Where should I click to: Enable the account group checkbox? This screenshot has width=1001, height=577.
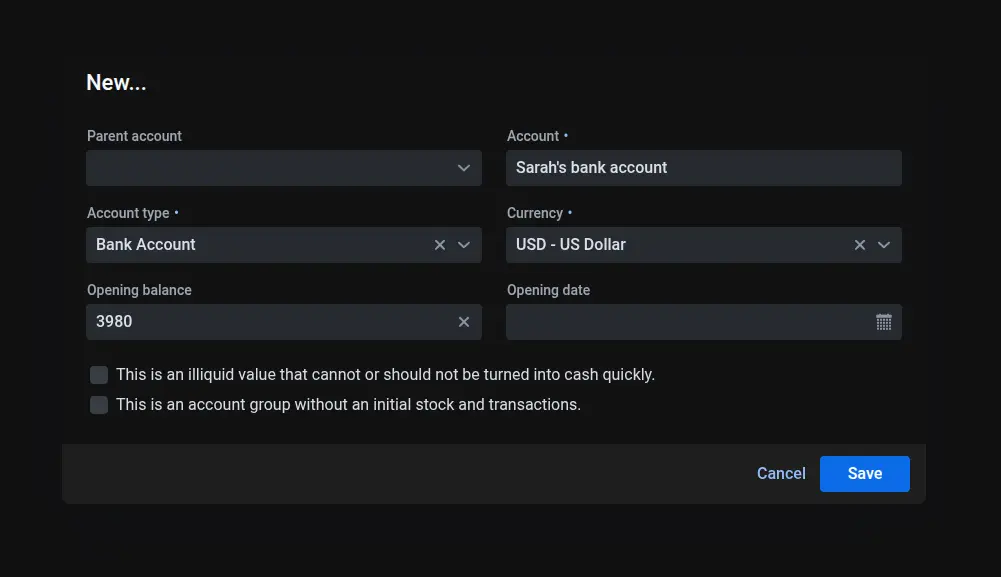(x=99, y=405)
